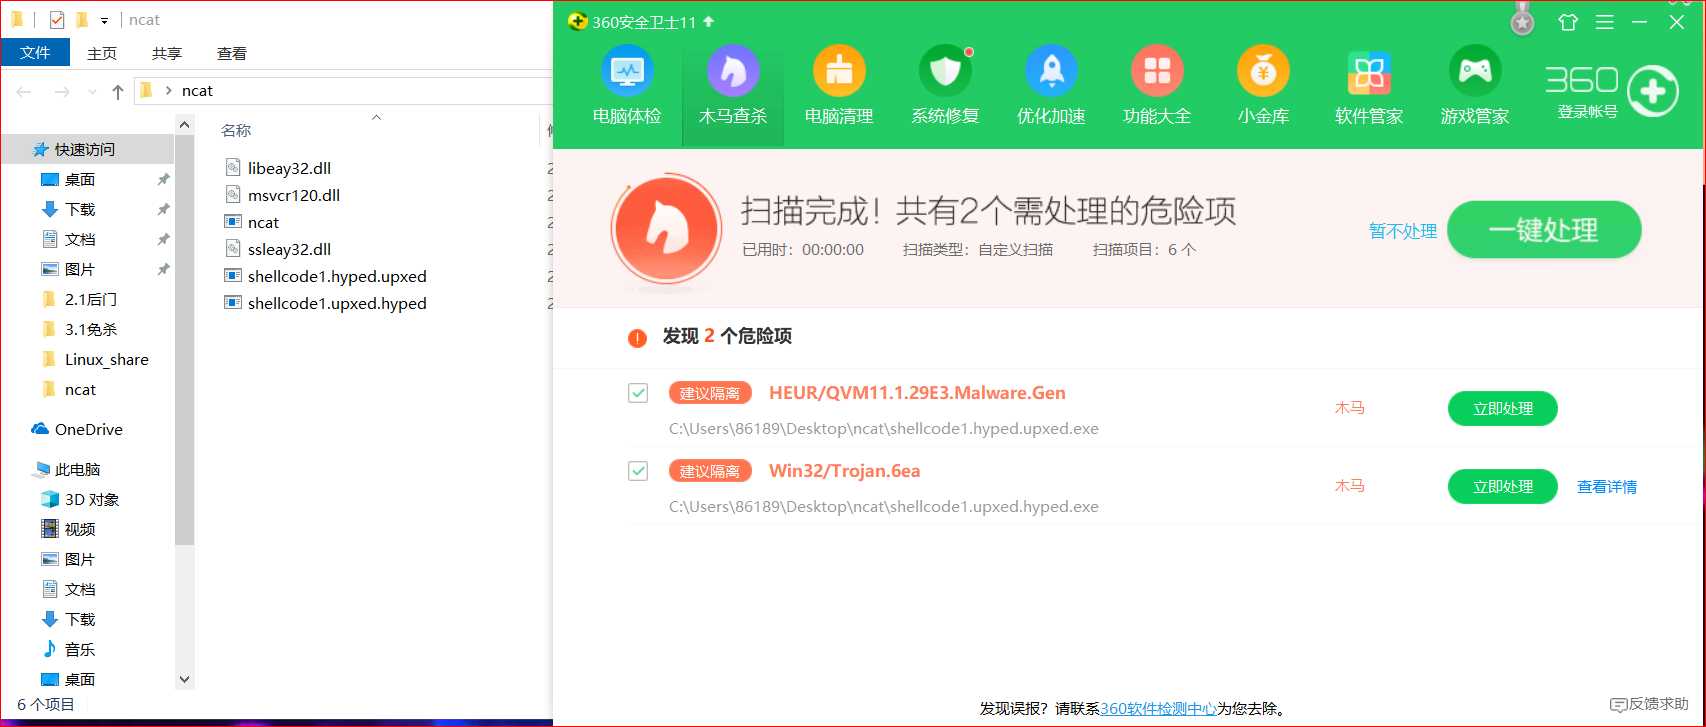This screenshot has width=1706, height=727.
Task: Open 优化加速 rocket icon
Action: coord(1051,72)
